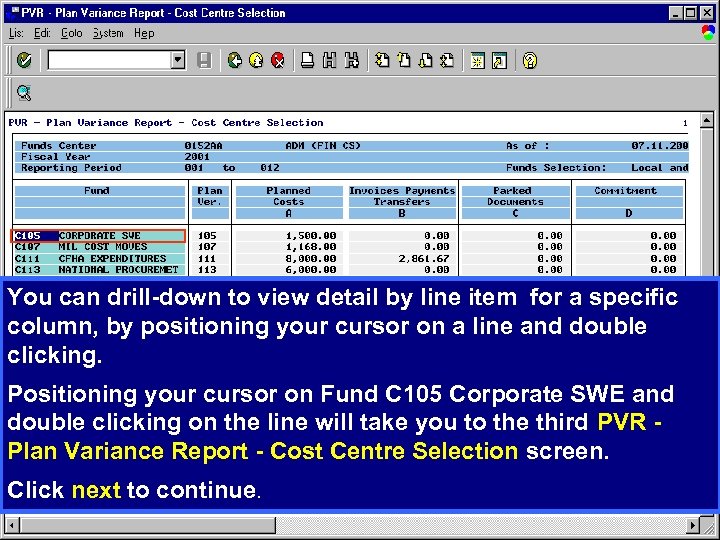This screenshot has height=540, width=720.
Task: Click the yellow Exit arrow icon
Action: click(256, 60)
